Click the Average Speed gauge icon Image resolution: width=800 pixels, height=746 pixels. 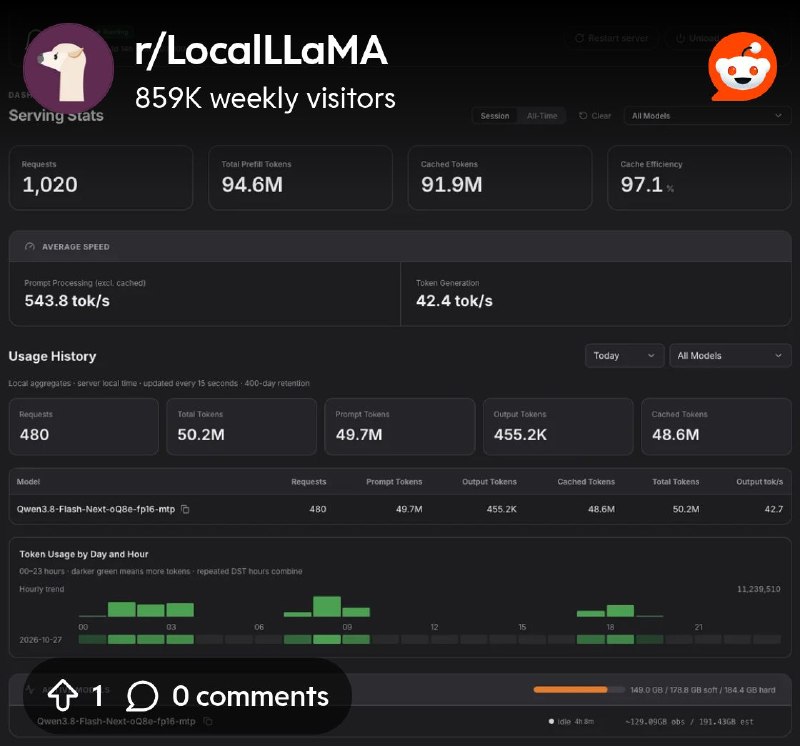pos(30,246)
